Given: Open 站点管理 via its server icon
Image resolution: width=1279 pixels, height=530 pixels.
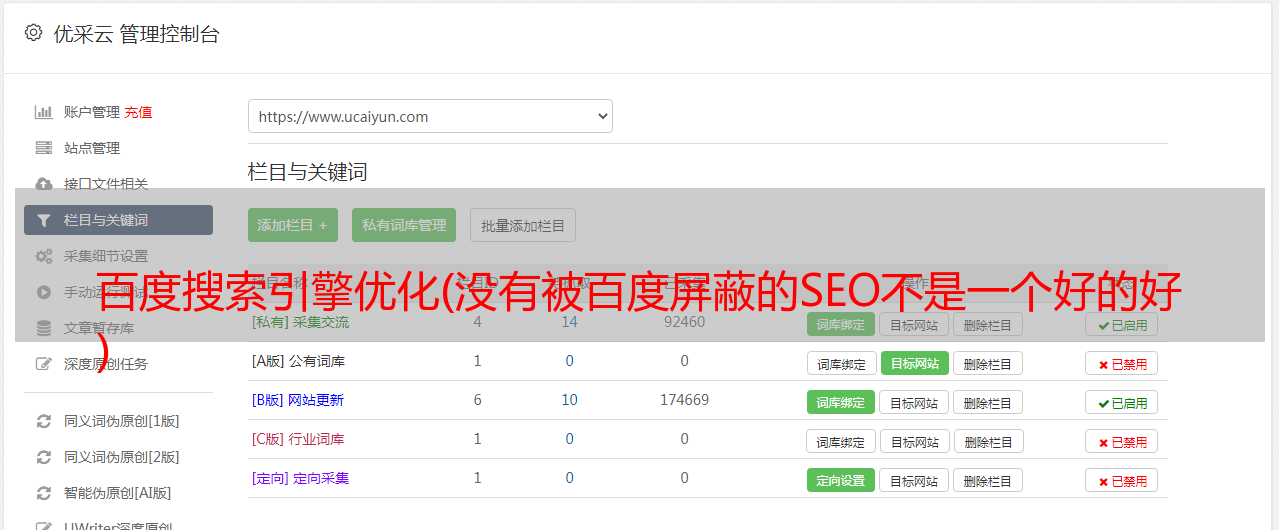Looking at the screenshot, I should click(x=44, y=148).
